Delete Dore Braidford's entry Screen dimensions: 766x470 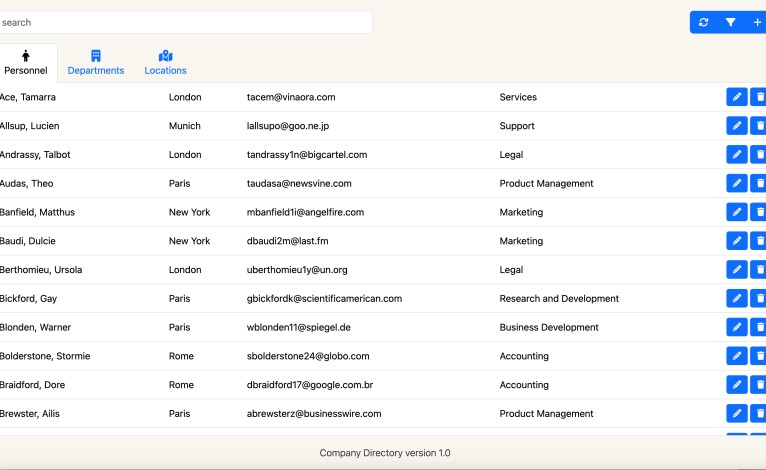[x=759, y=385]
